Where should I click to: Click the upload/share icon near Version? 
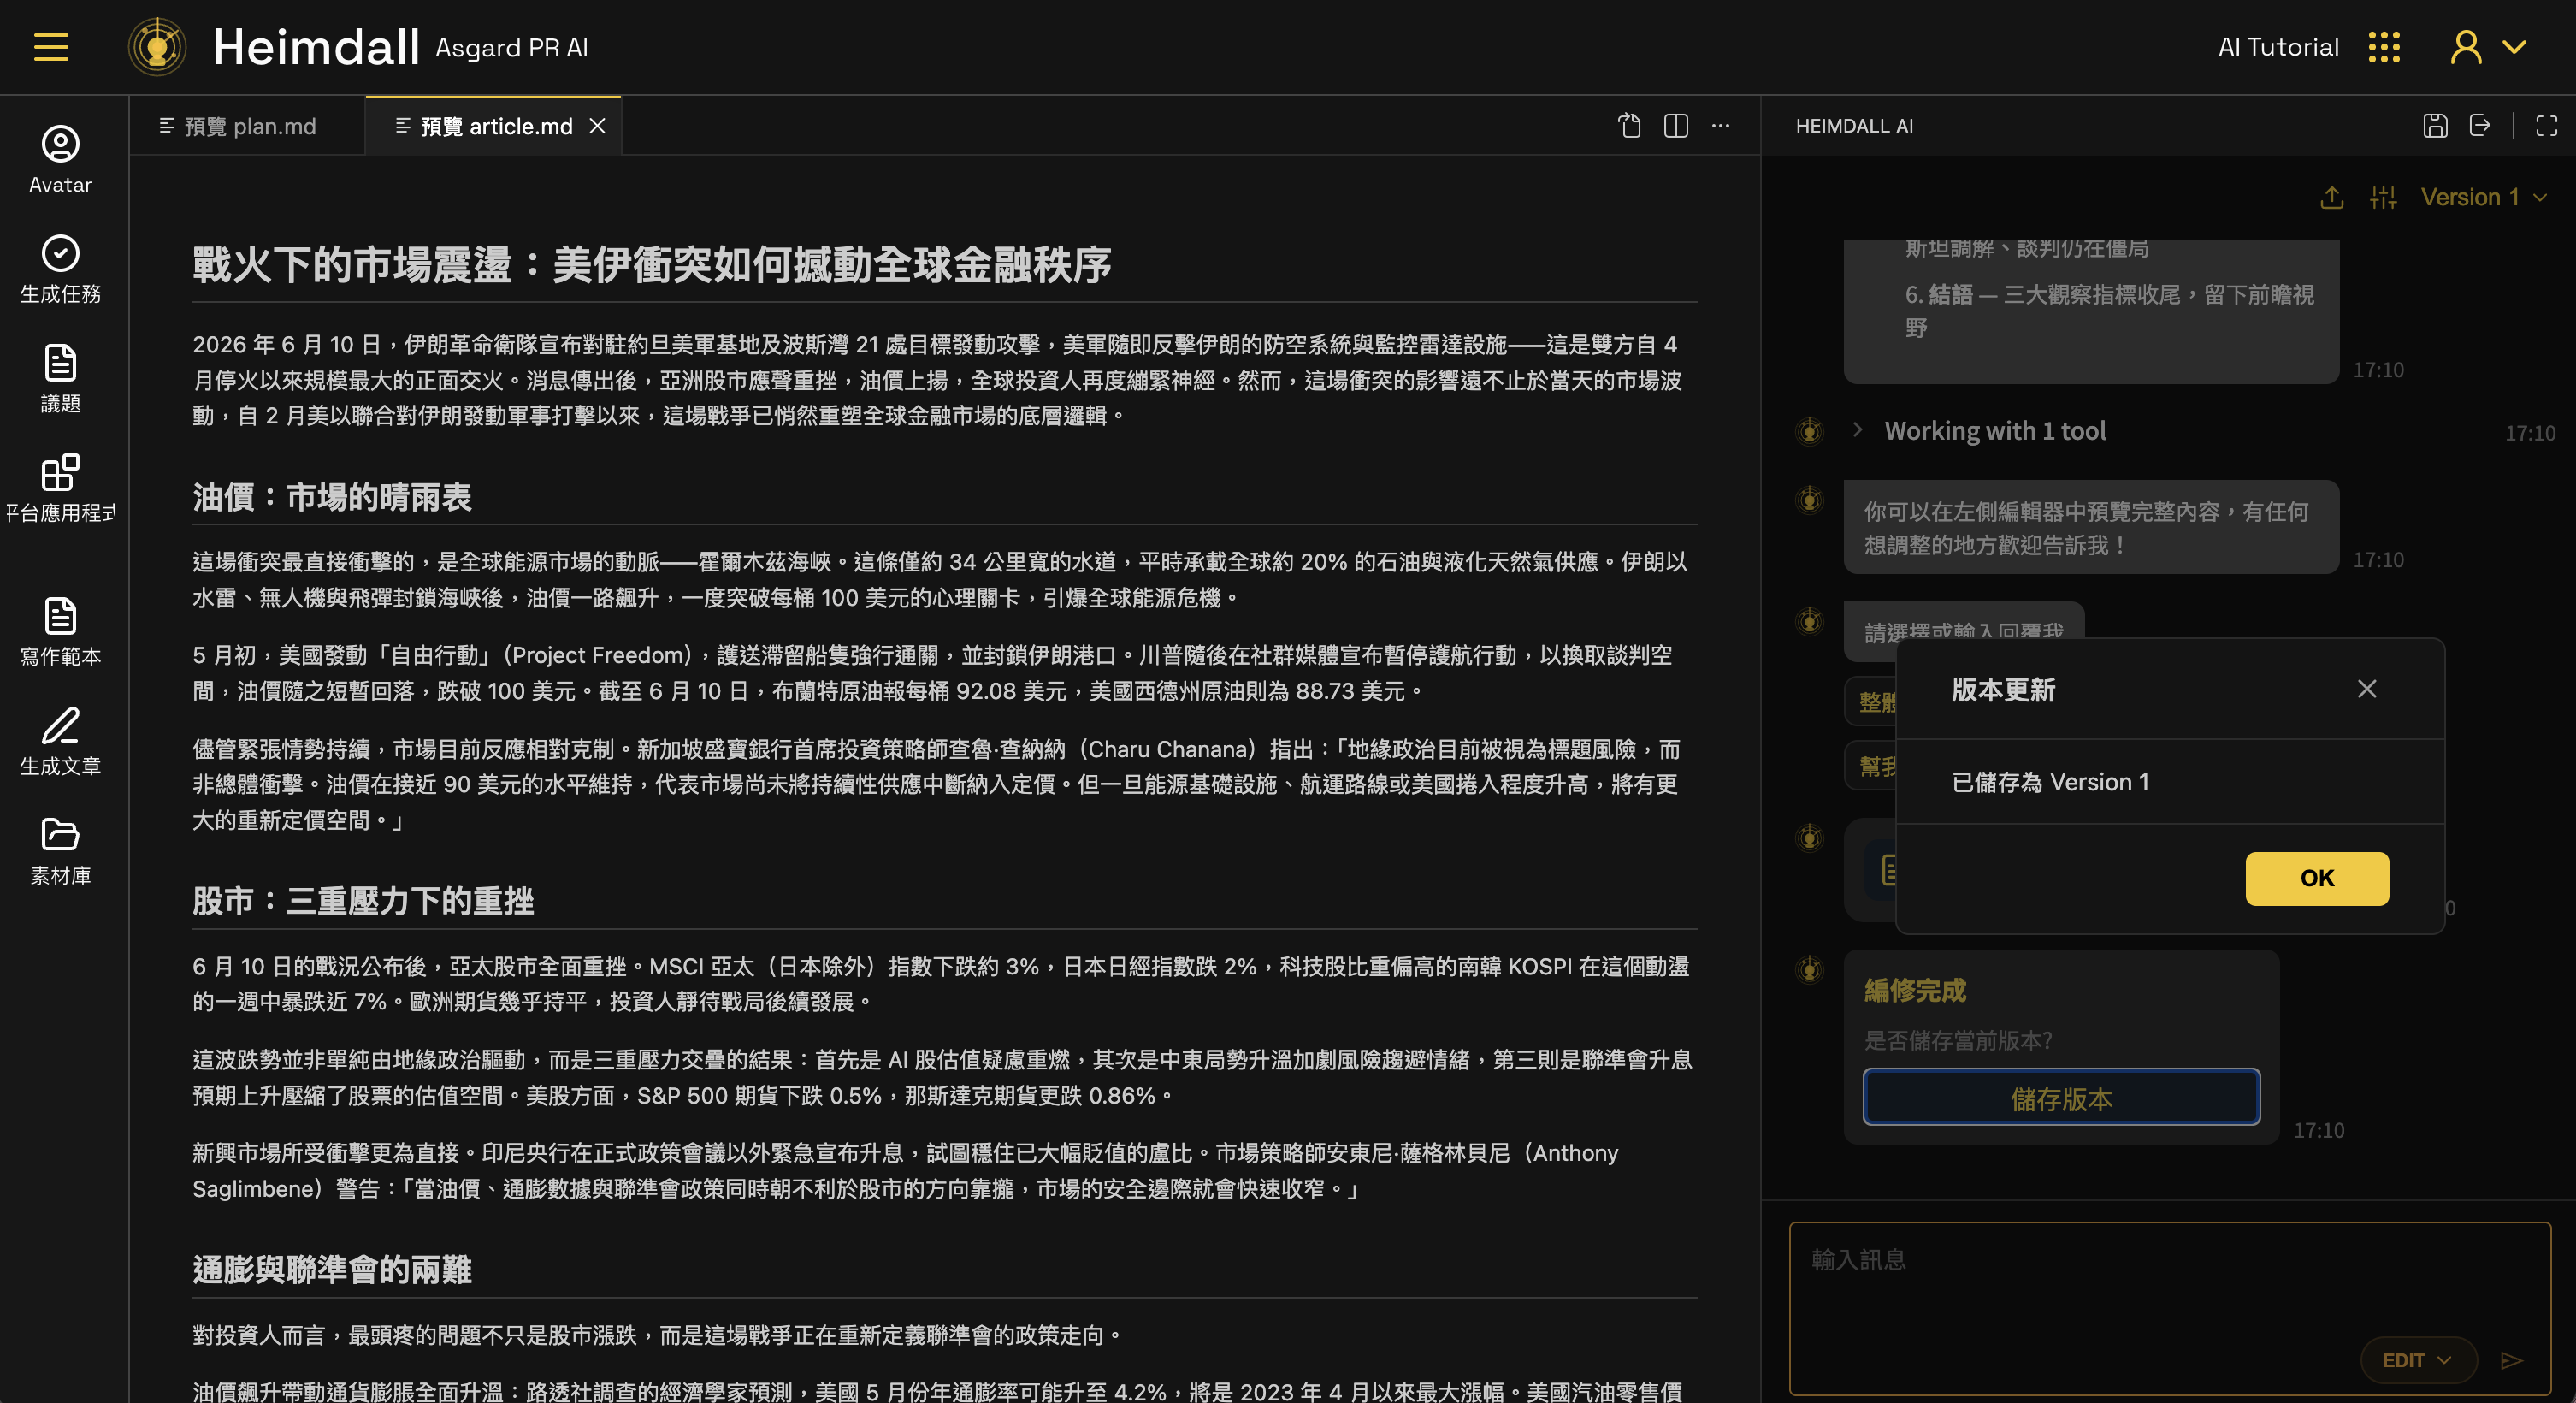click(2332, 197)
